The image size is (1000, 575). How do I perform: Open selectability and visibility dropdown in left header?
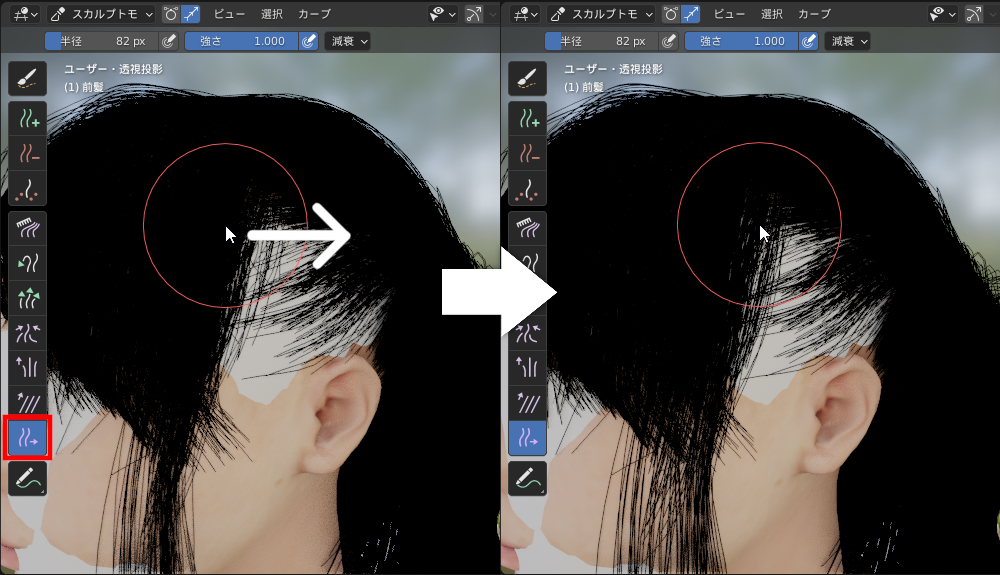pos(443,14)
